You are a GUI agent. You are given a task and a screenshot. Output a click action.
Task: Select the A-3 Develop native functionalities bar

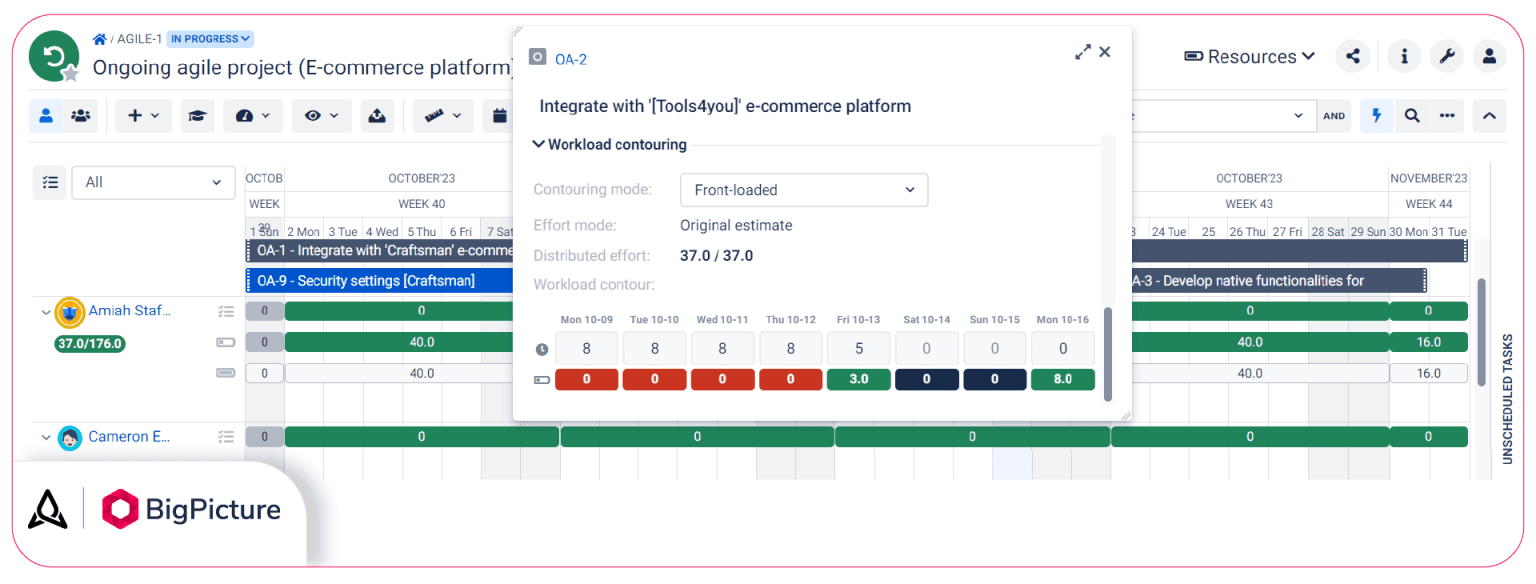pos(1279,281)
